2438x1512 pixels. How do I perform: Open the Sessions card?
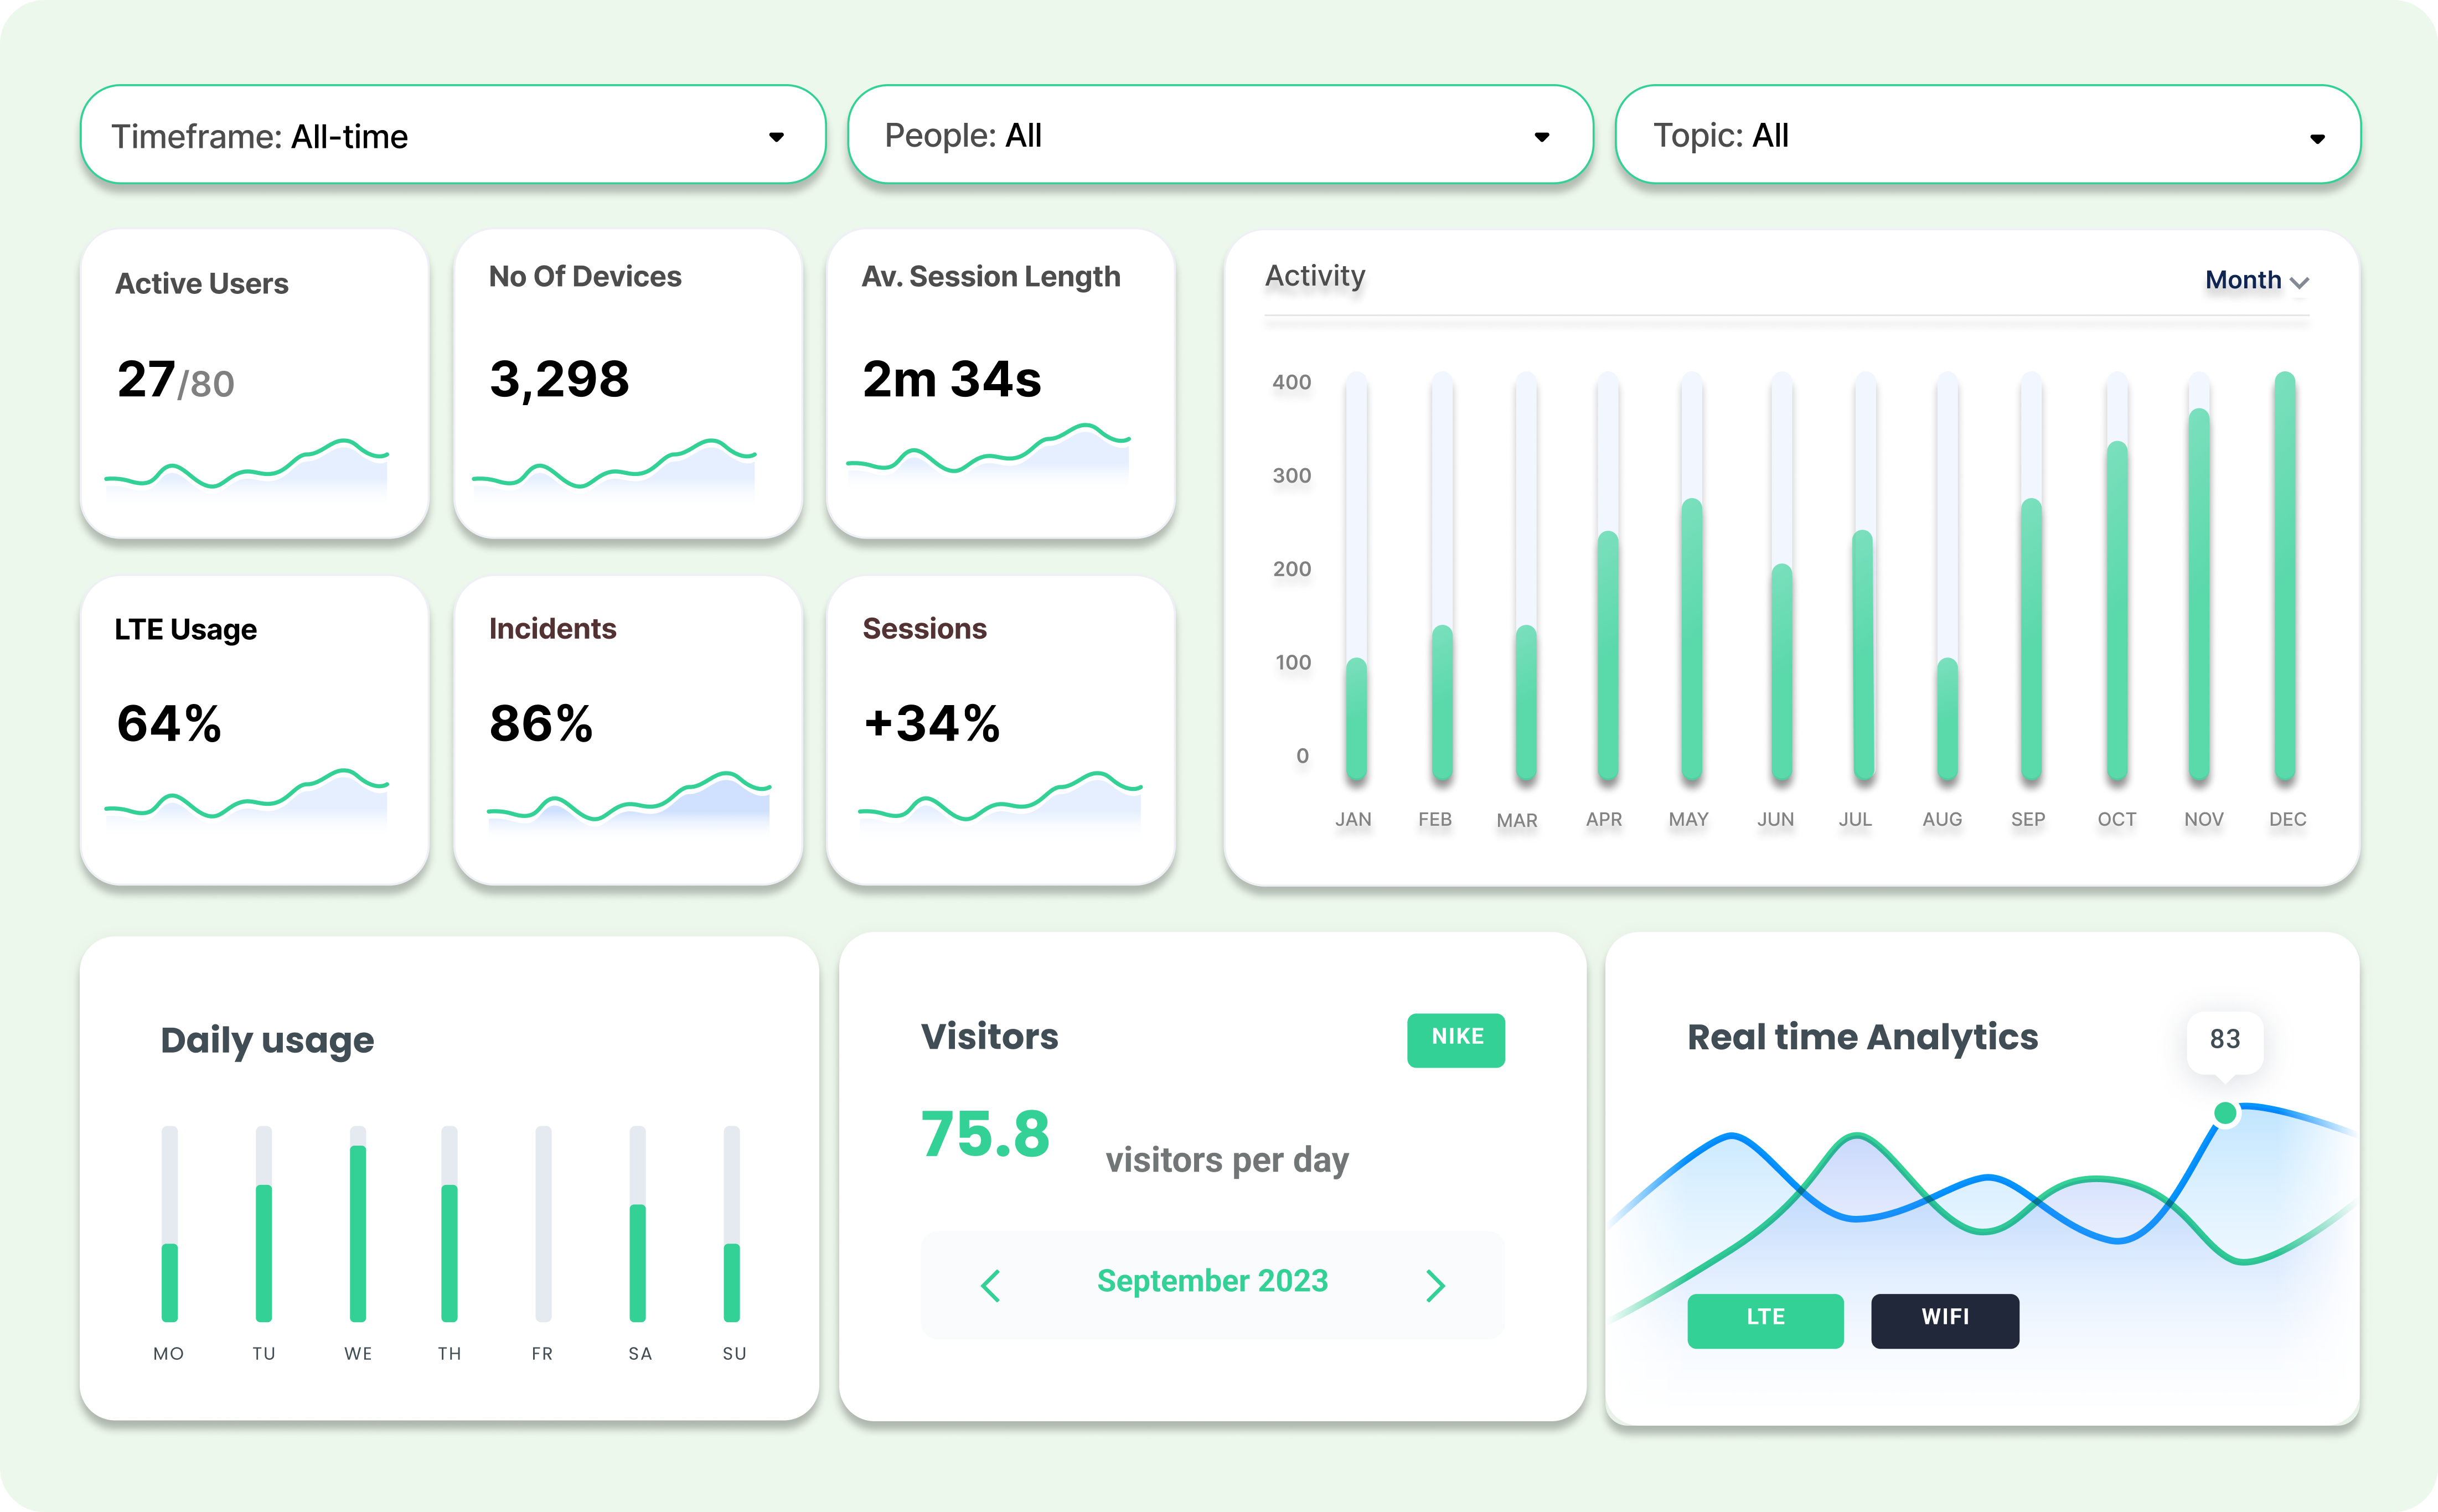1001,730
